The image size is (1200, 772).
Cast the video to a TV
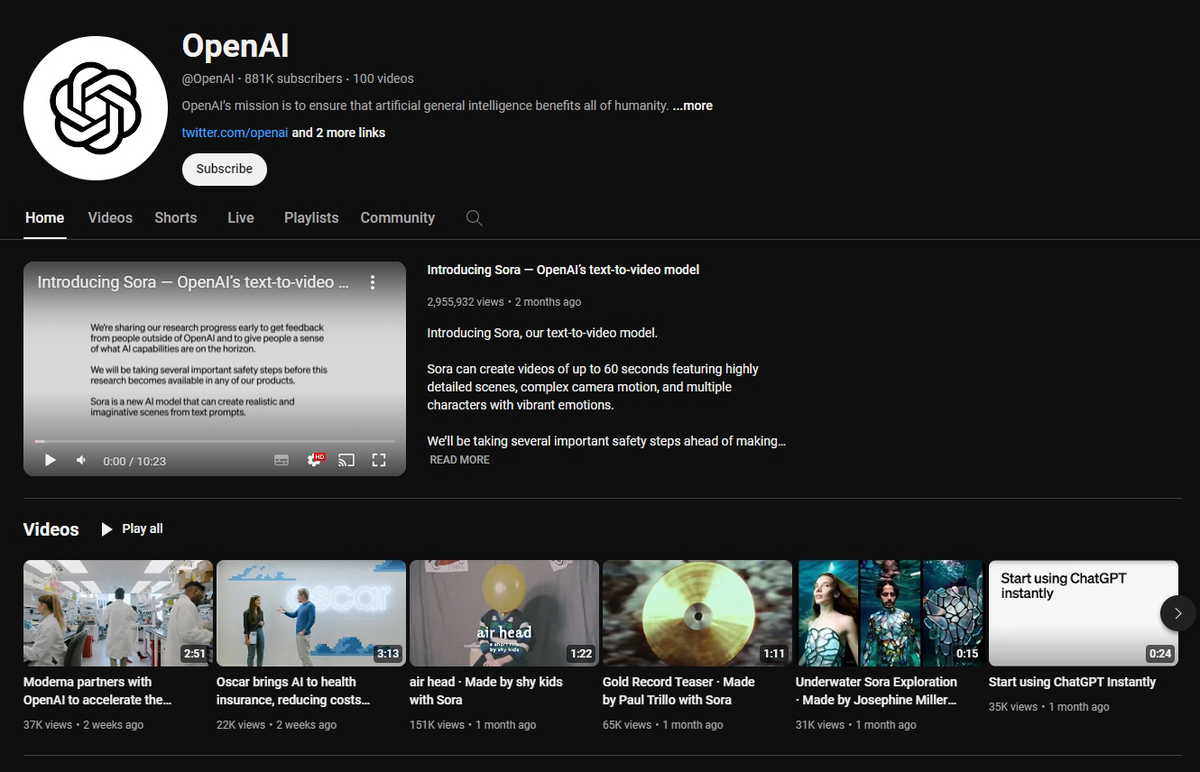347,460
